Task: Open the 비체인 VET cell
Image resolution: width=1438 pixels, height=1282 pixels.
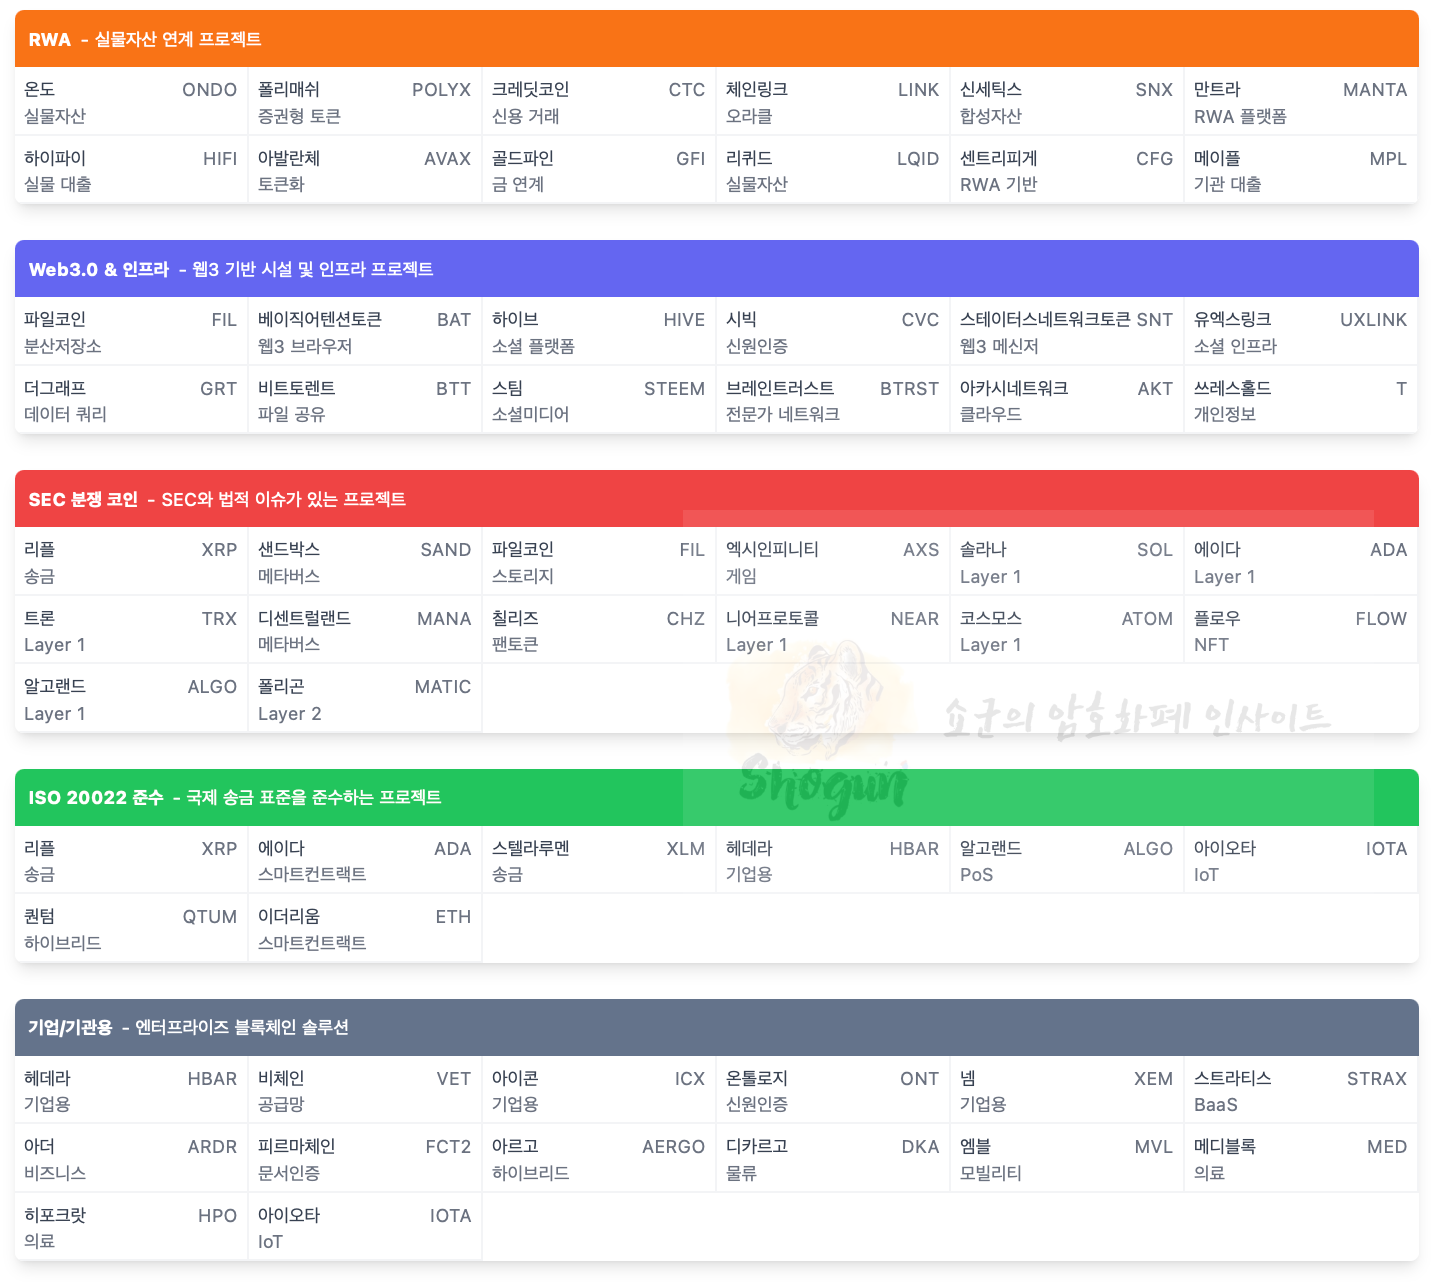Action: [x=365, y=1090]
